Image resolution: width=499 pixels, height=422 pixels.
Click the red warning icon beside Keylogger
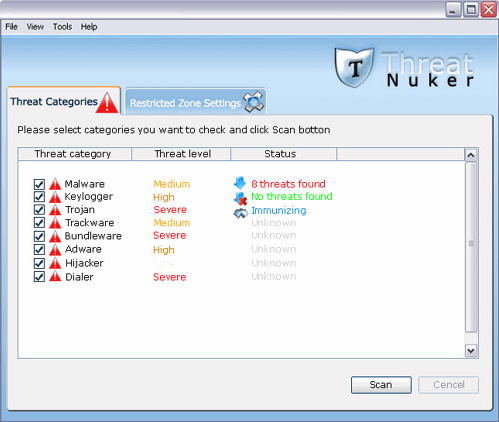[x=55, y=197]
